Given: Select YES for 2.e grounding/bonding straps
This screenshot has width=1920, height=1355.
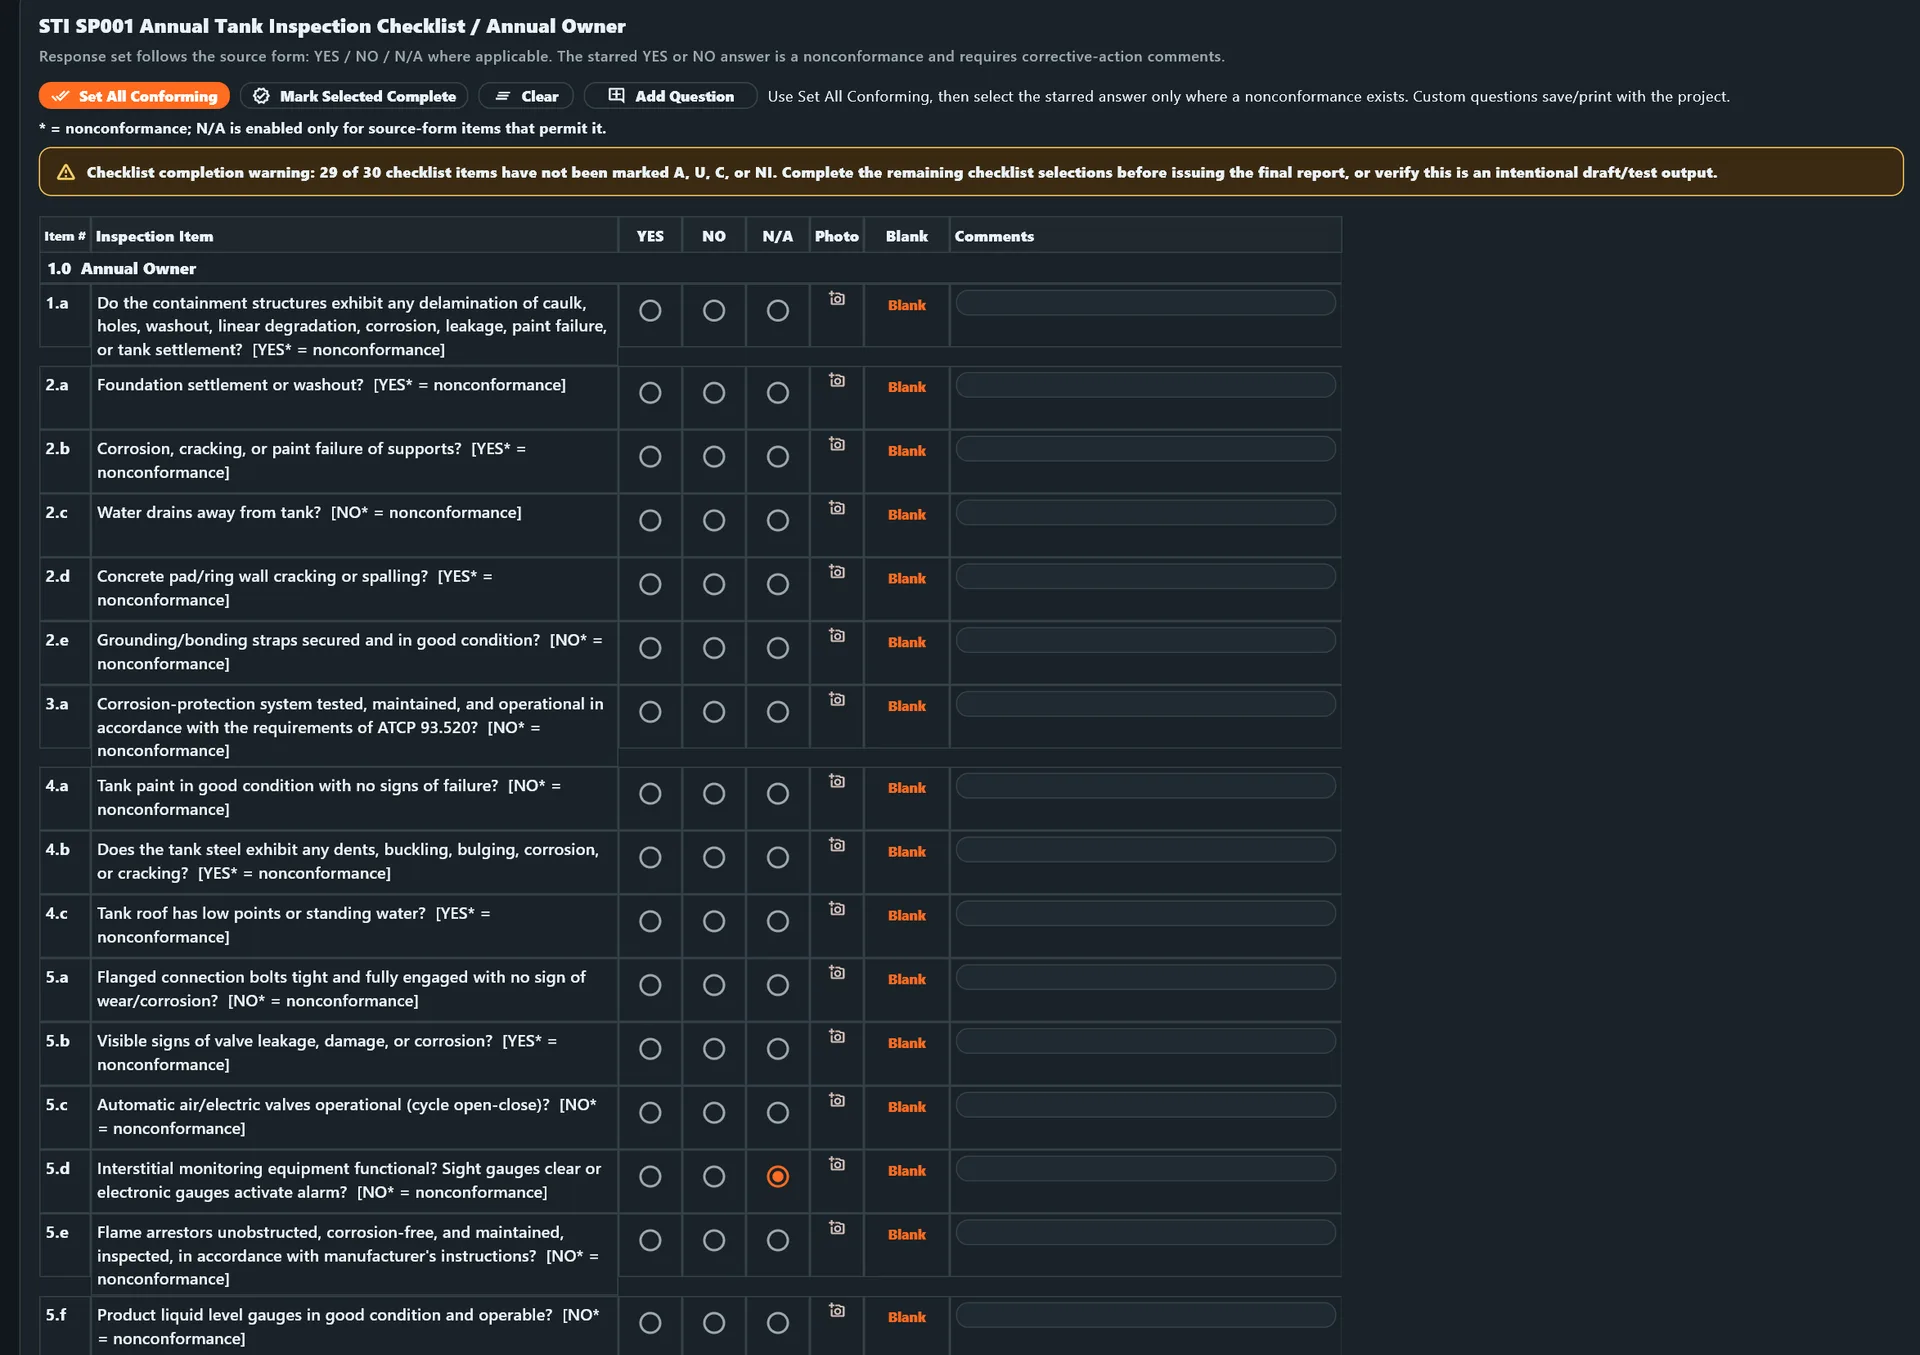Looking at the screenshot, I should click(x=650, y=648).
